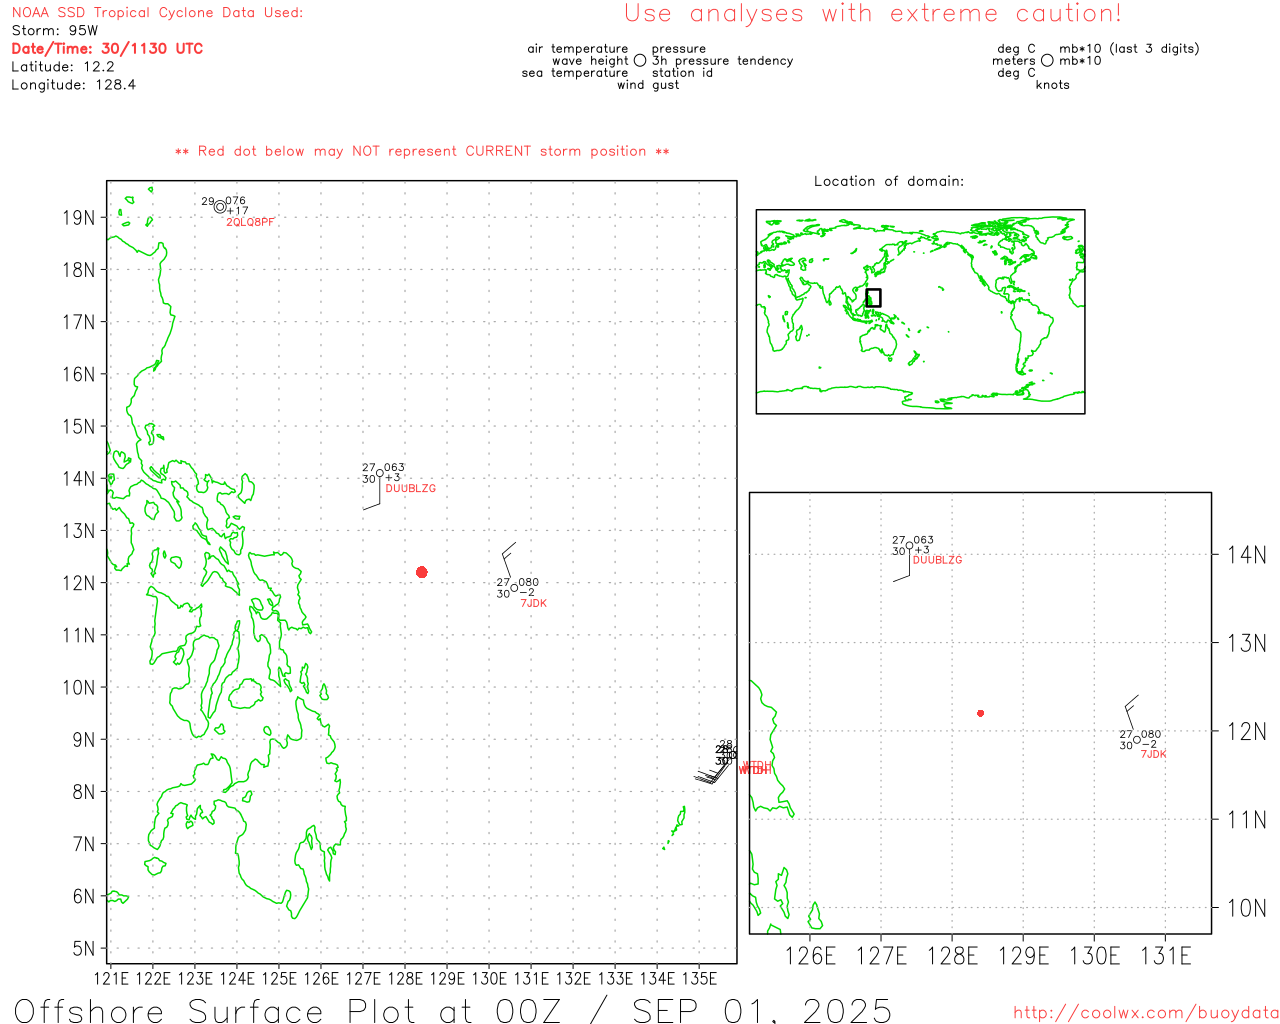The width and height of the screenshot is (1280, 1024).
Task: Click the 'air temperature' legend label
Action: (578, 49)
